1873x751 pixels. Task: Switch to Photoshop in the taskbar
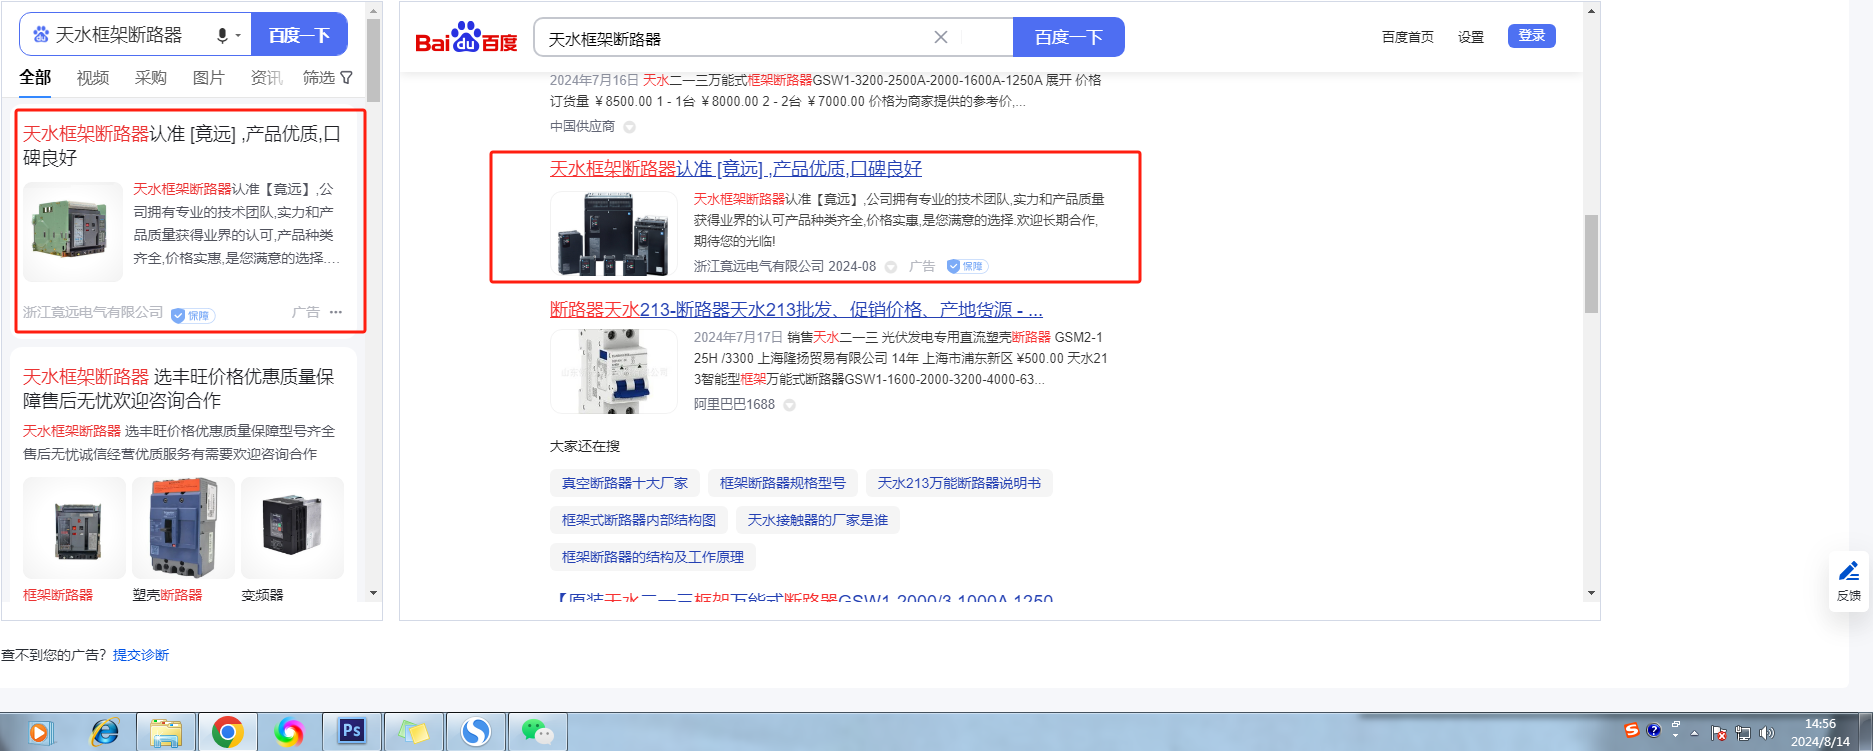tap(352, 731)
